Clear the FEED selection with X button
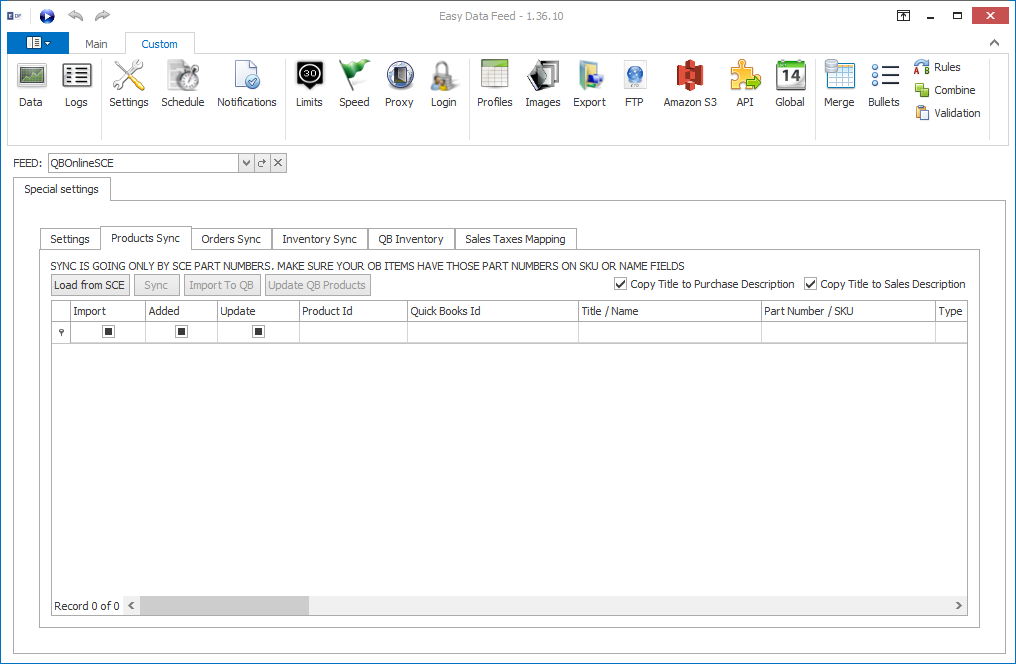This screenshot has width=1016, height=664. [x=278, y=163]
